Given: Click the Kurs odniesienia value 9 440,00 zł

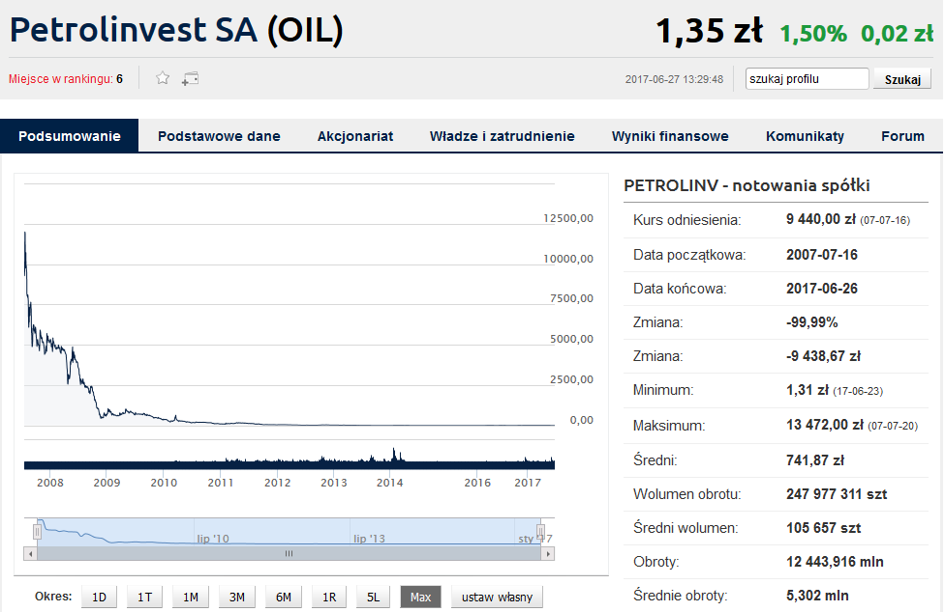Looking at the screenshot, I should click(821, 219).
